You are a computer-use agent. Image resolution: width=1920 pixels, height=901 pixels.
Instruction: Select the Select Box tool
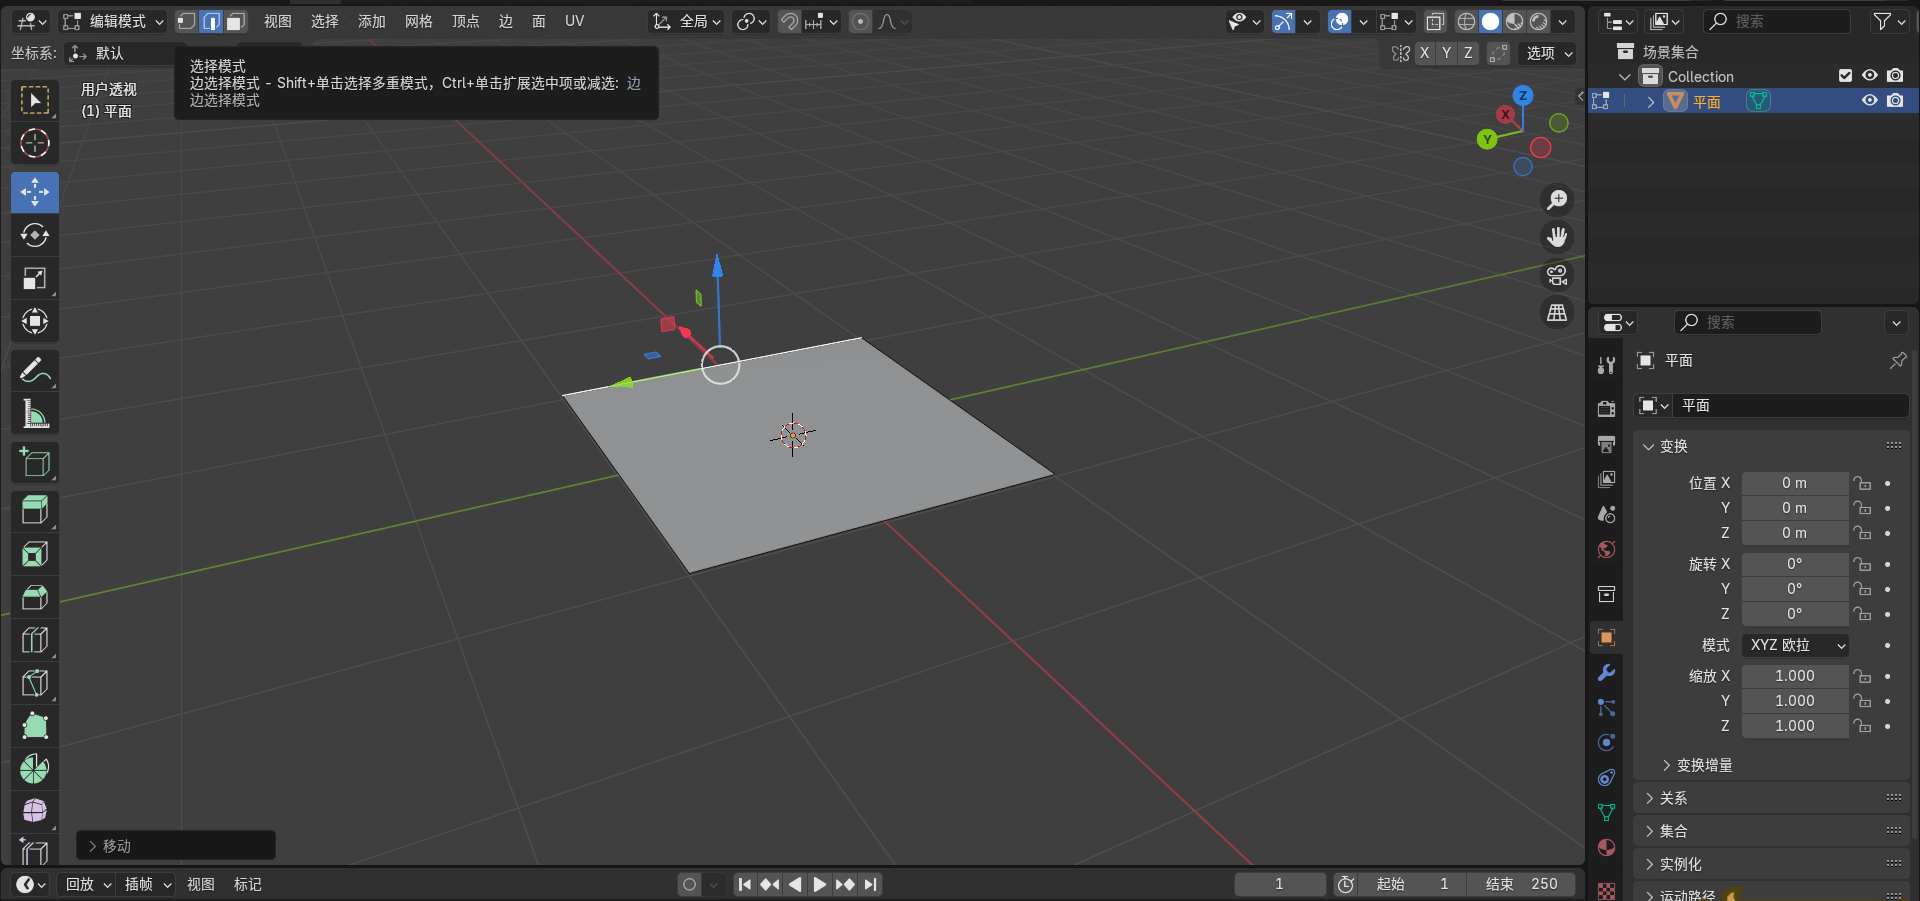[35, 100]
